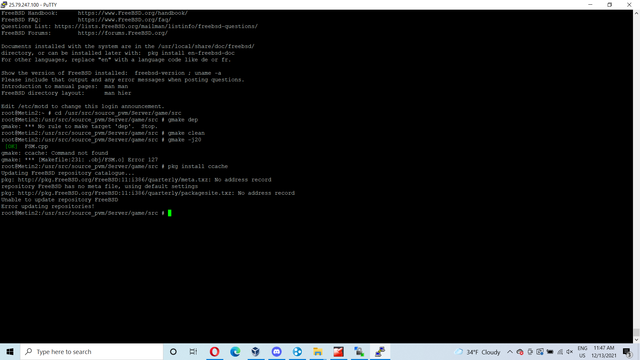
Task: Click the 'gmake -j20' command text
Action: click(184, 140)
